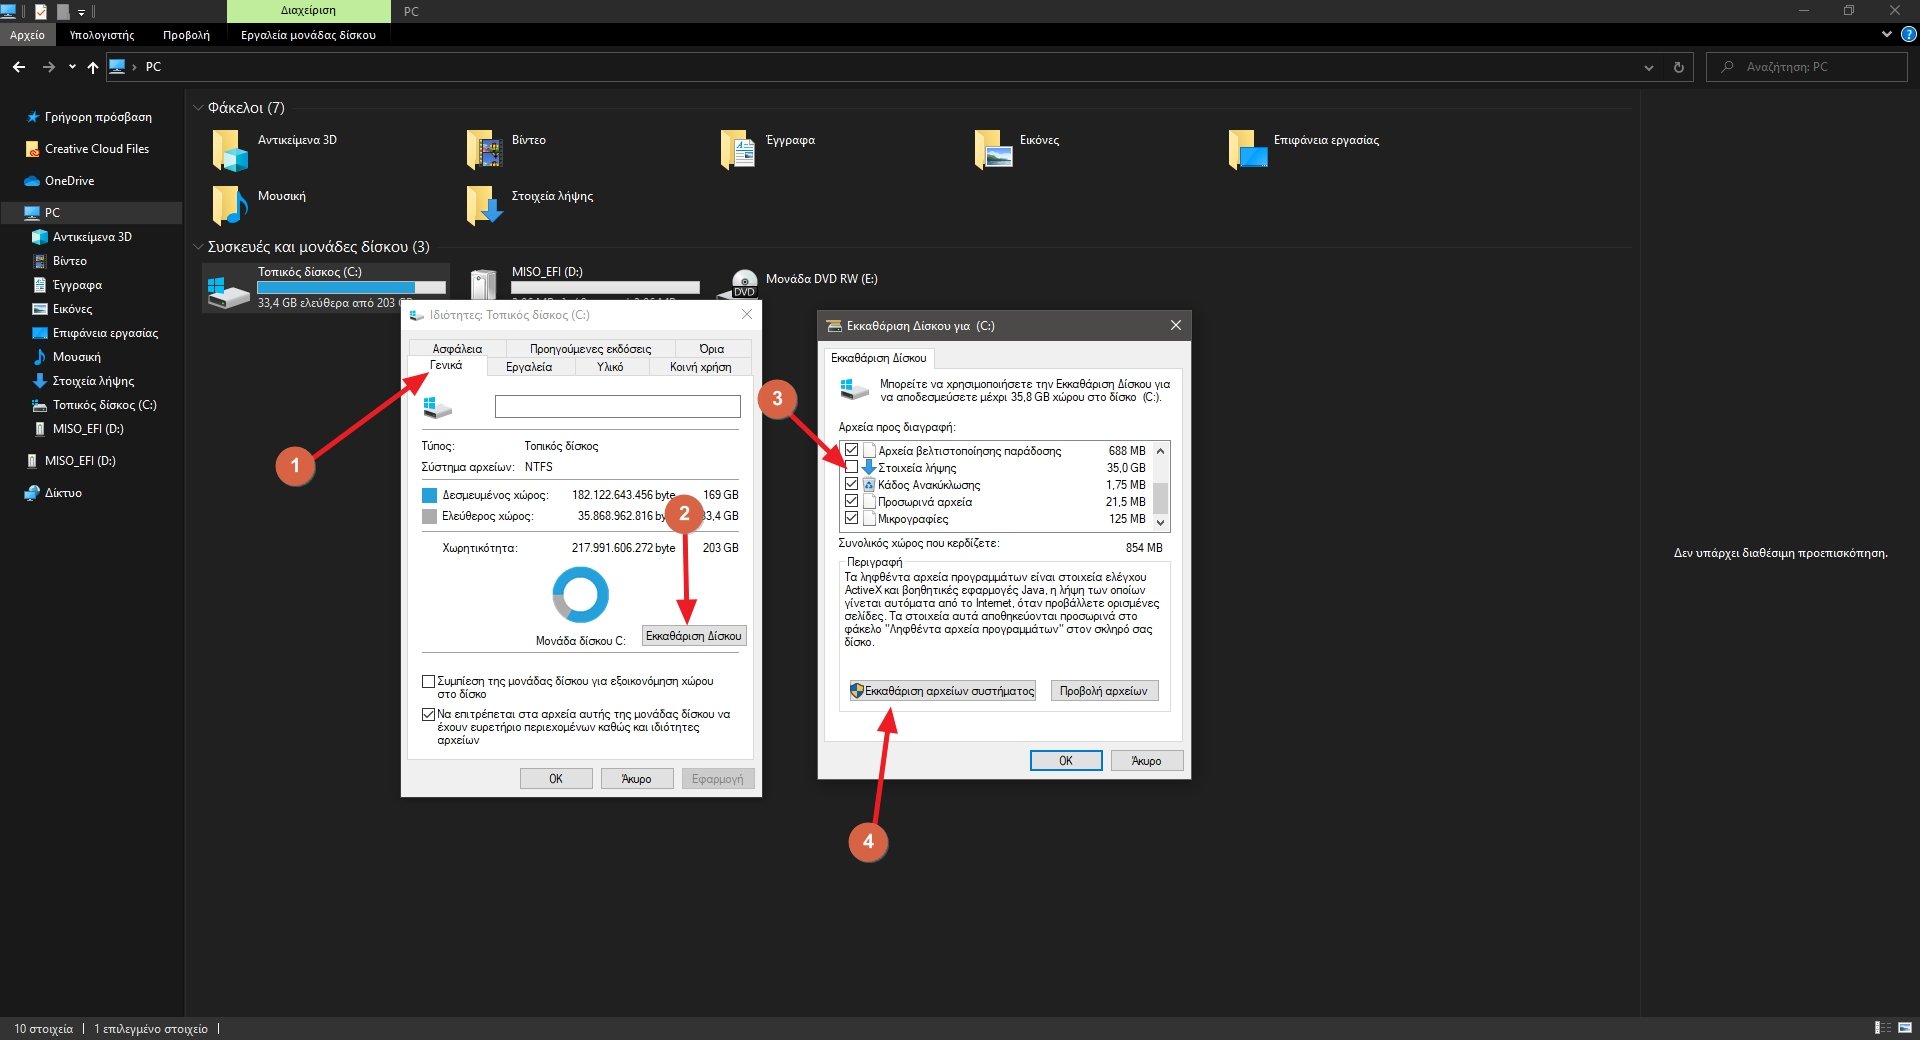Screen dimensions: 1920x1040
Task: Select the Μονάδα DVD RW (E:) drive icon
Action: pos(743,283)
